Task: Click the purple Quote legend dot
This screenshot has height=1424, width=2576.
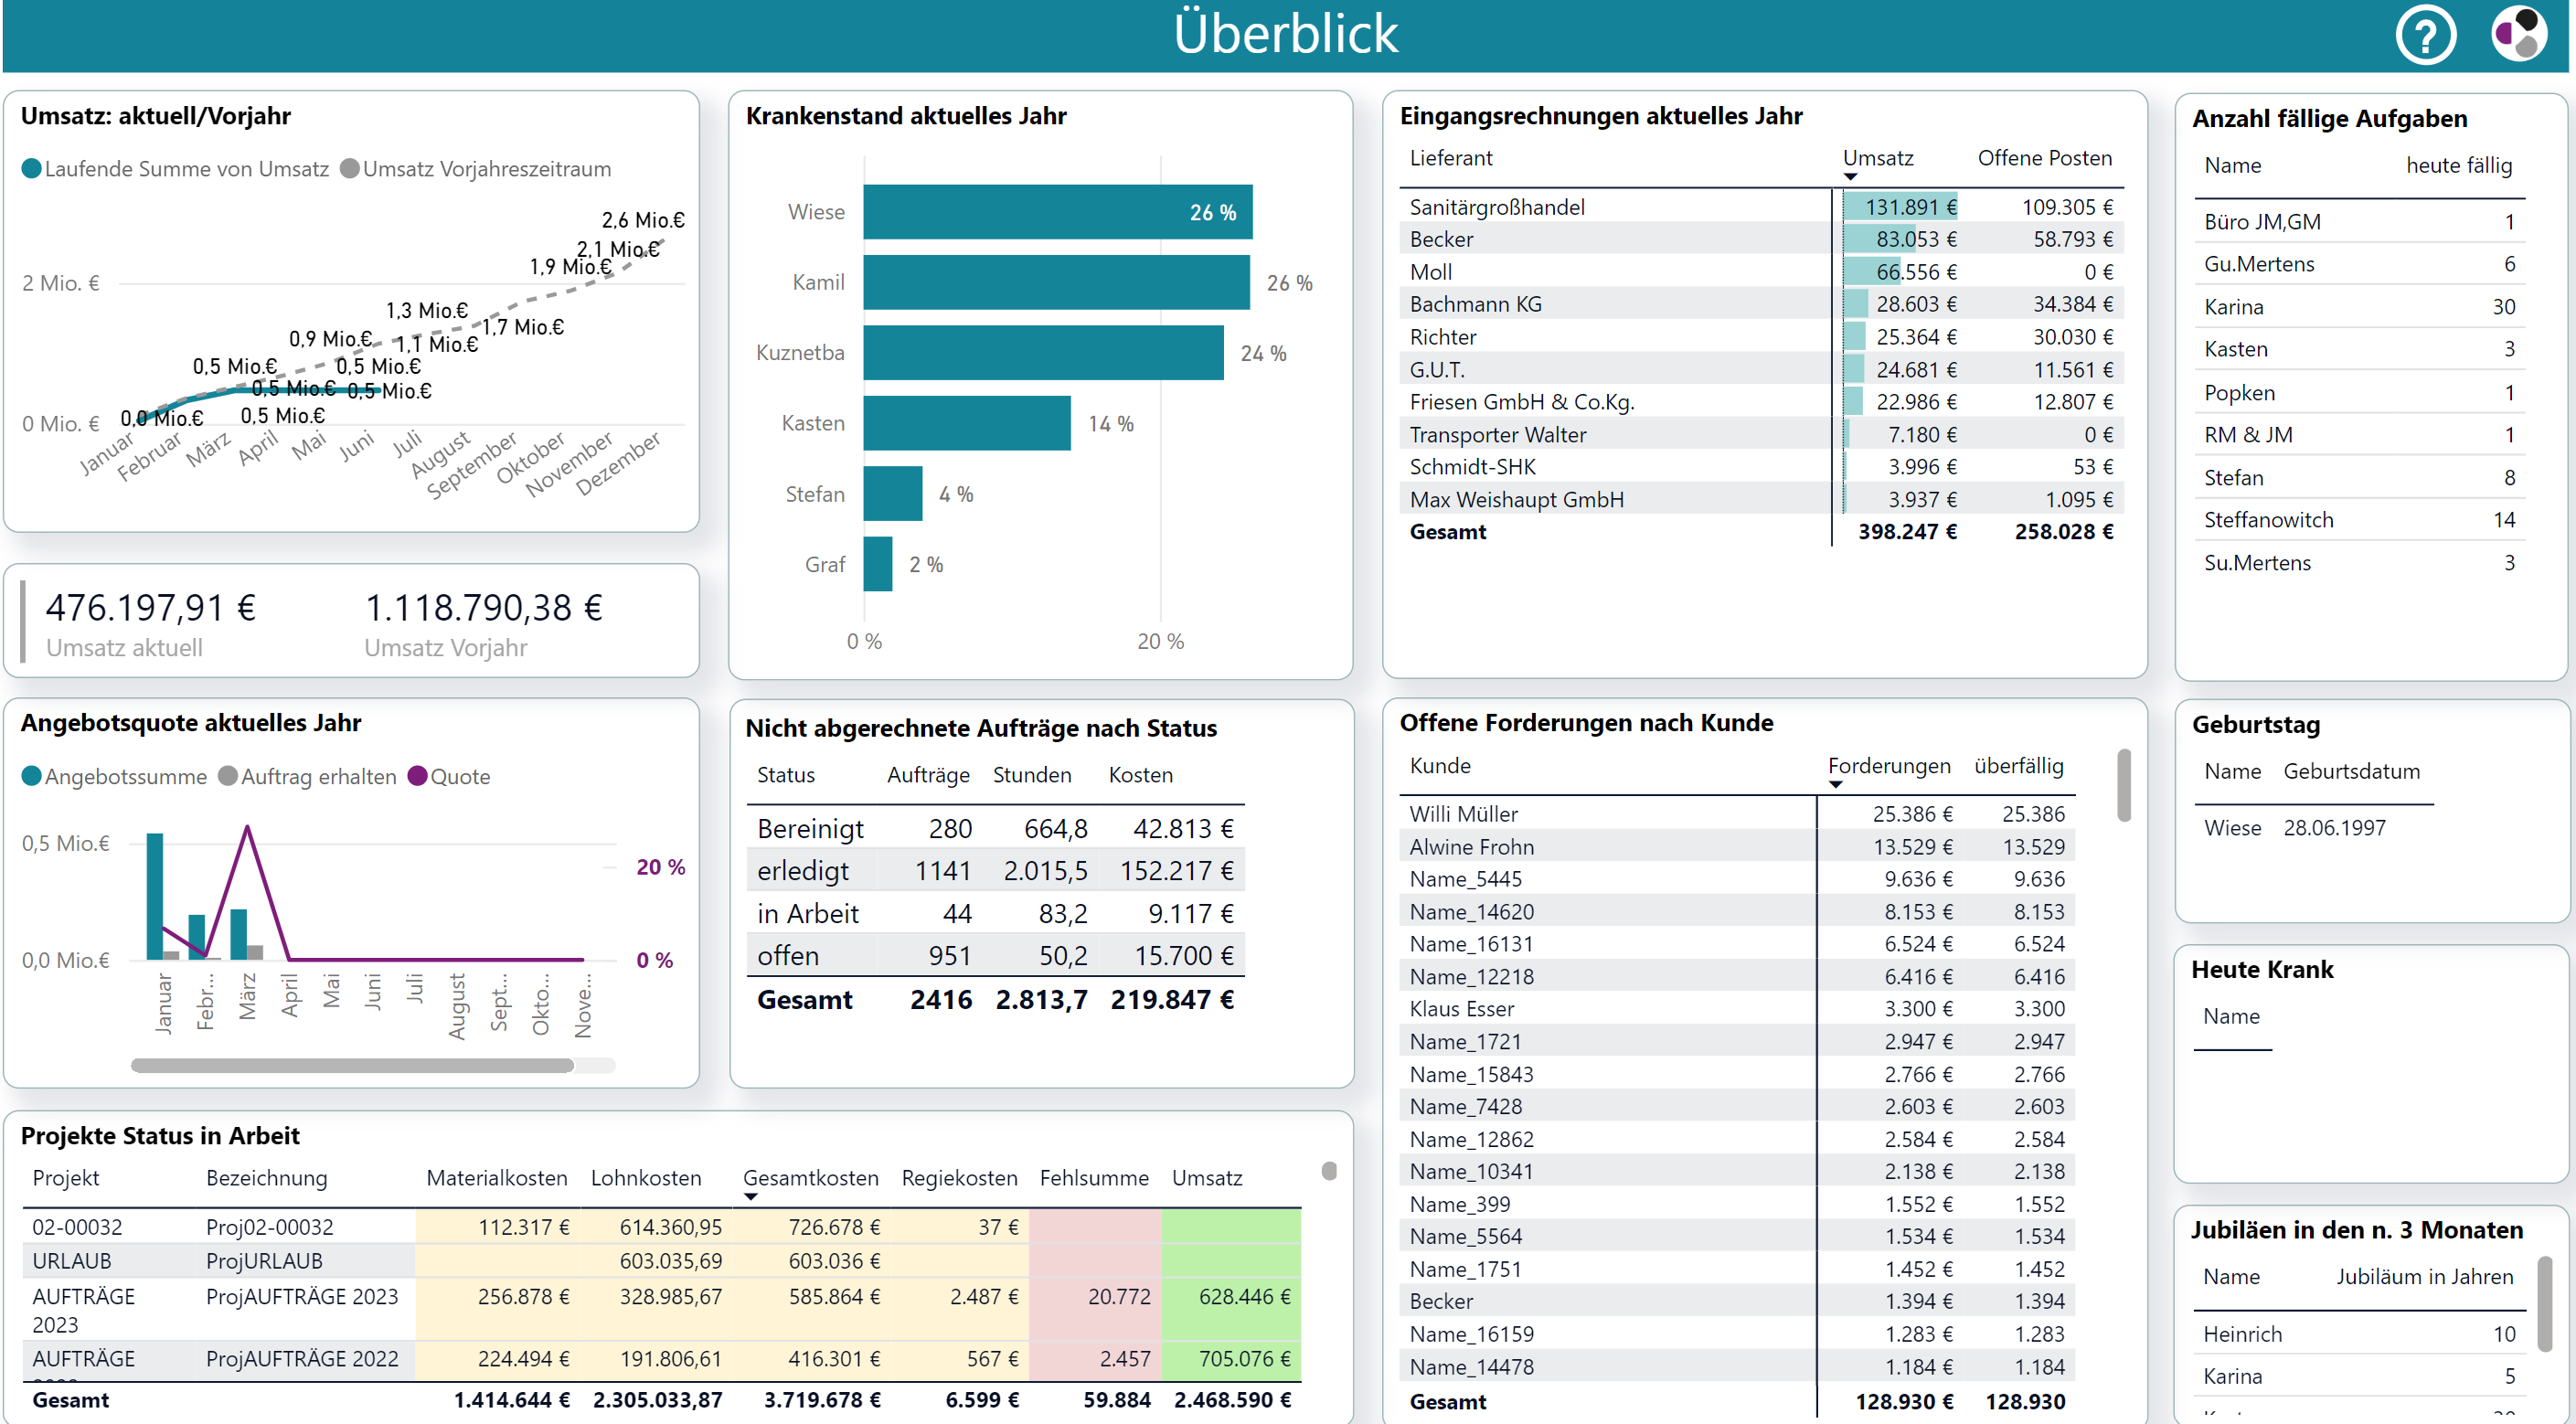Action: [x=418, y=776]
